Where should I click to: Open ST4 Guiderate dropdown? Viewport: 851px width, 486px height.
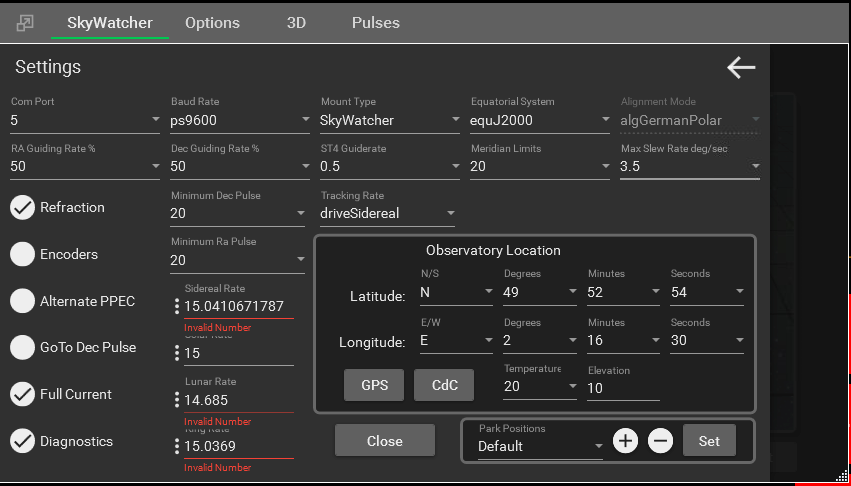[x=390, y=166]
